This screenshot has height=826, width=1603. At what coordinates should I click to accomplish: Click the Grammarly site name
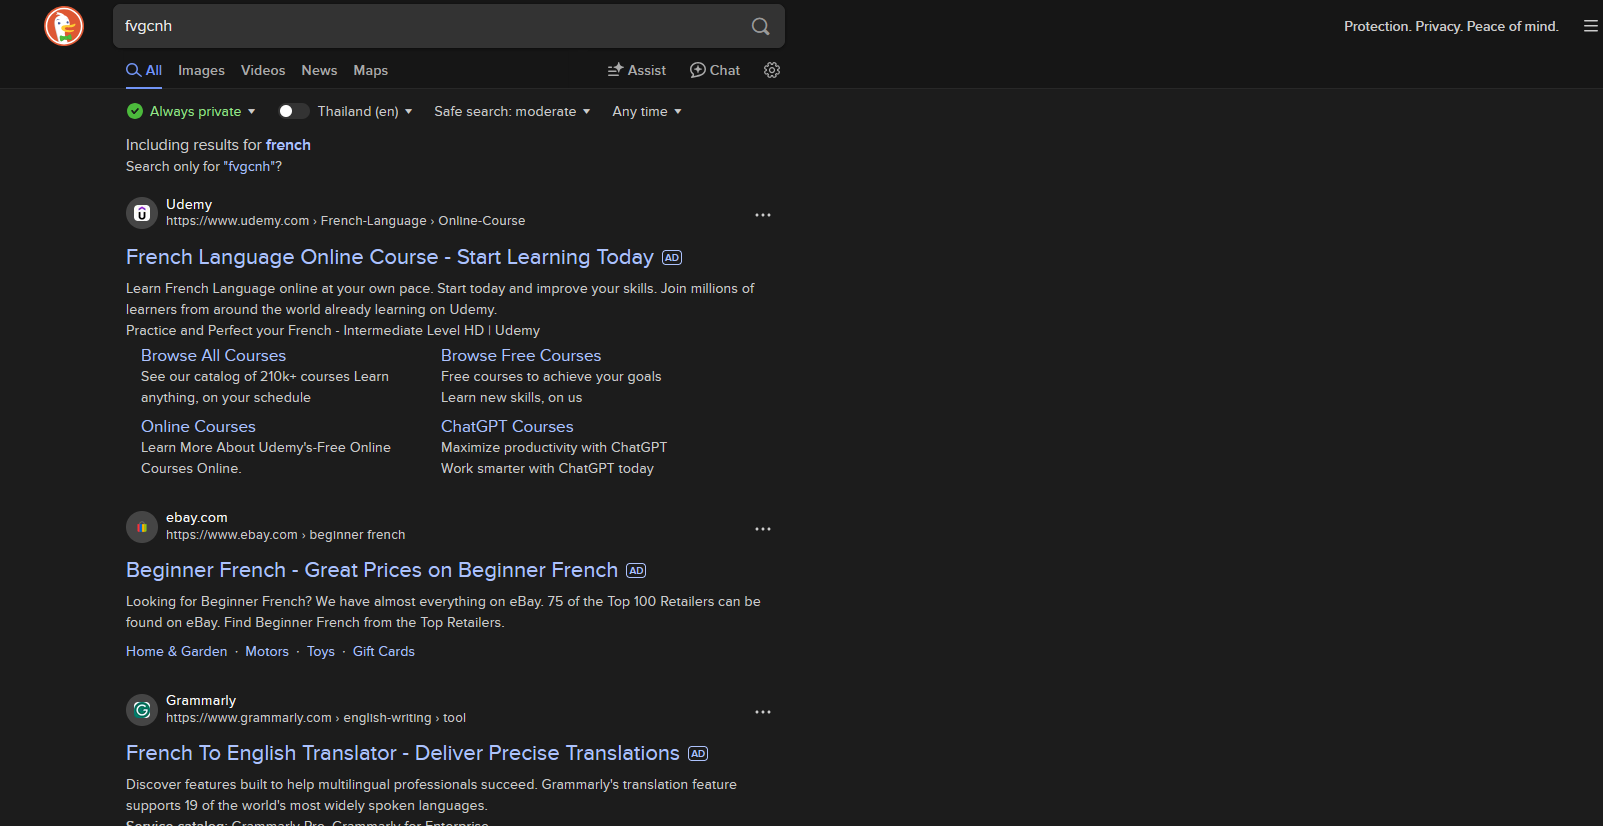(201, 701)
